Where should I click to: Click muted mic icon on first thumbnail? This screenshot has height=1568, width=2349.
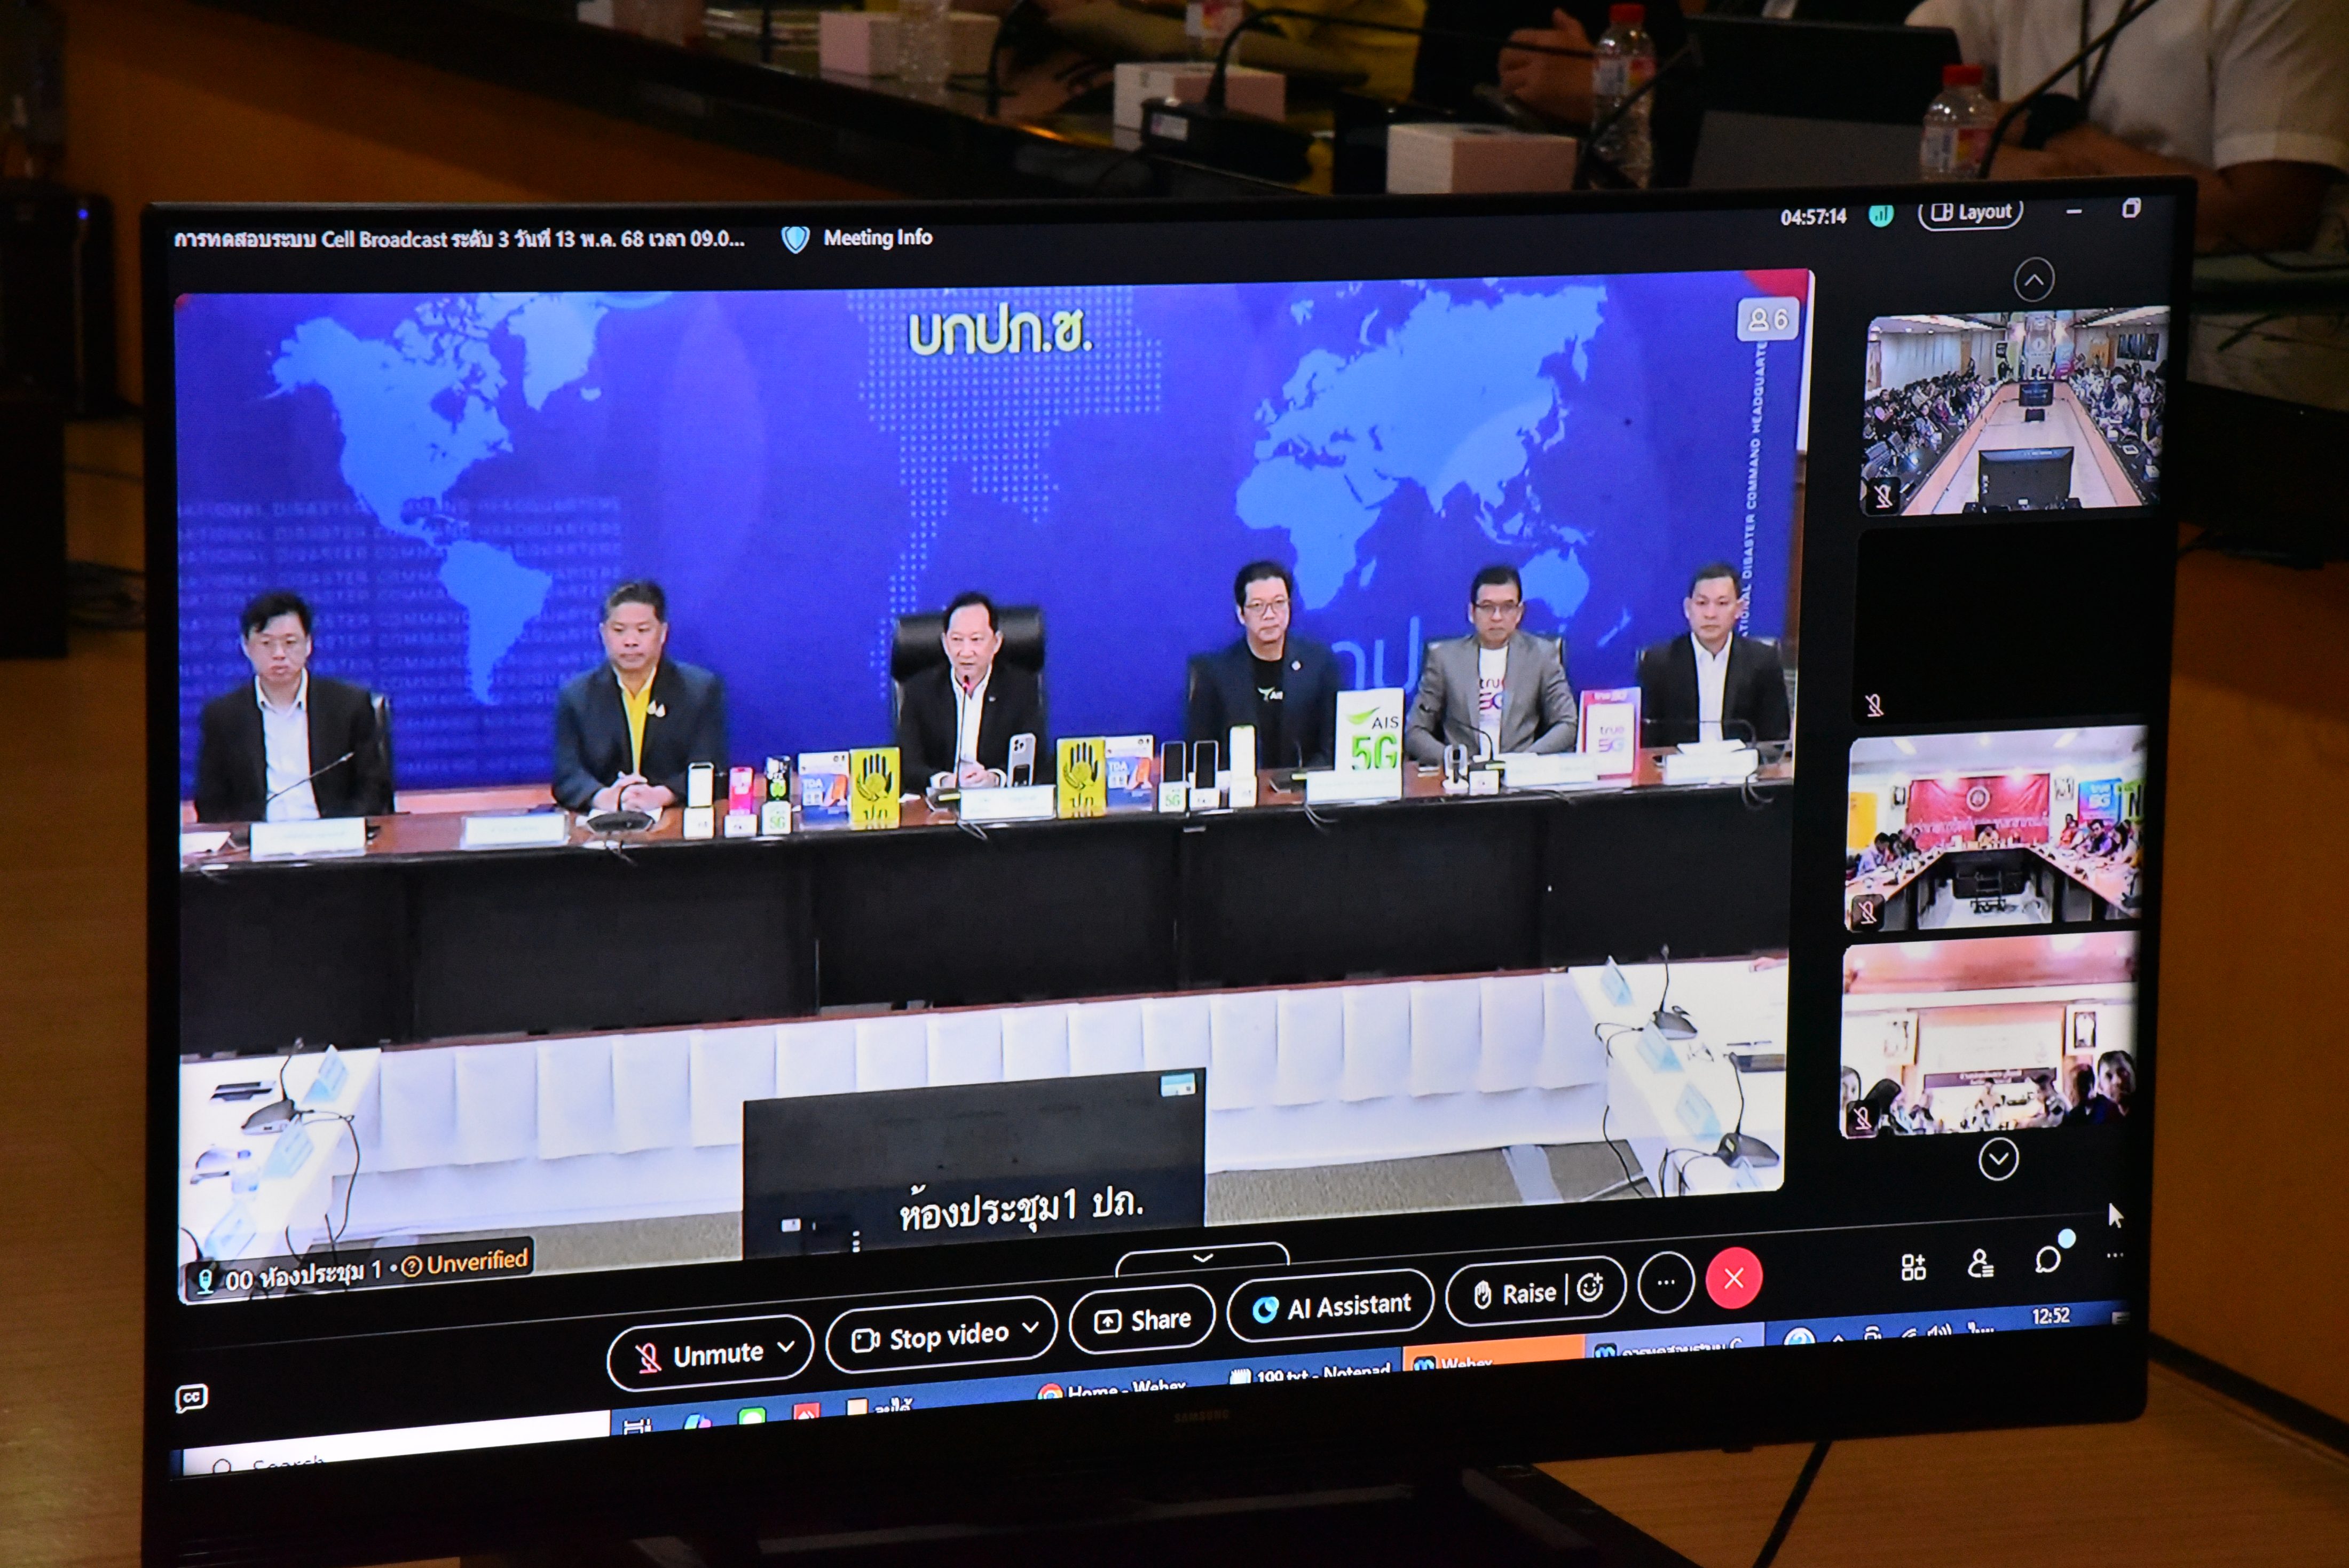point(1884,496)
